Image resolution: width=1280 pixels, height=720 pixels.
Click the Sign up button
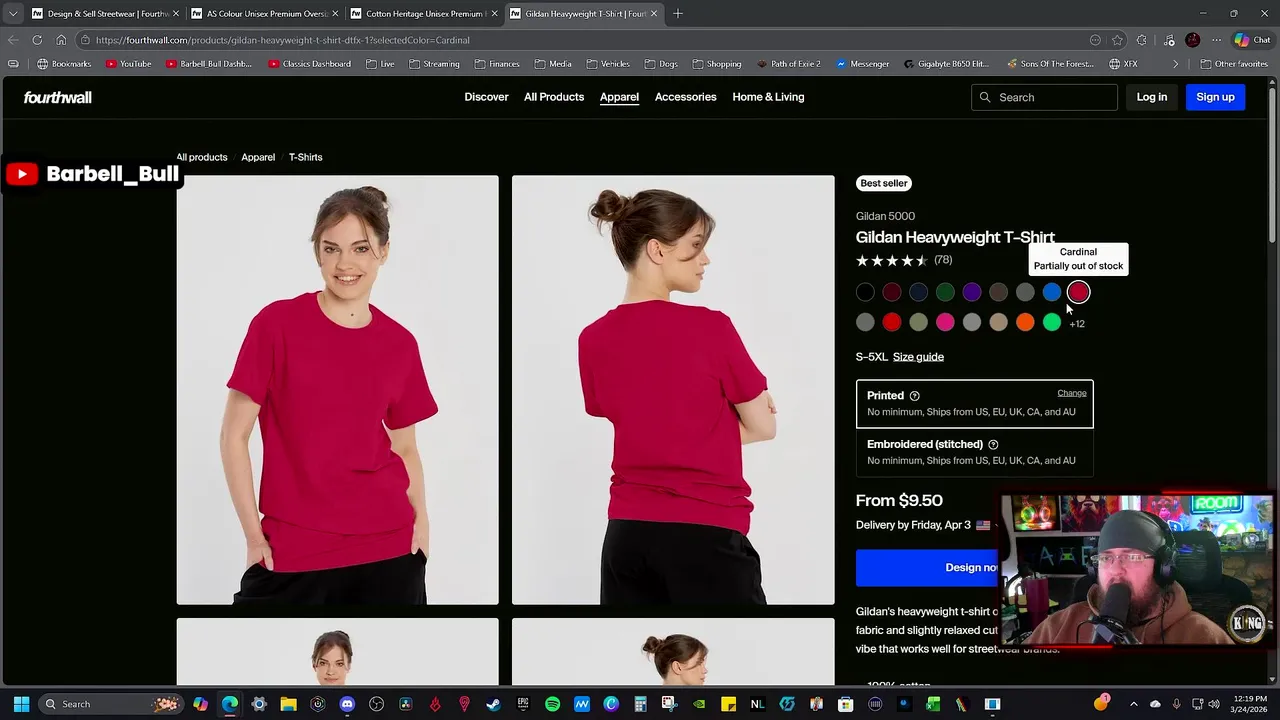1215,97
